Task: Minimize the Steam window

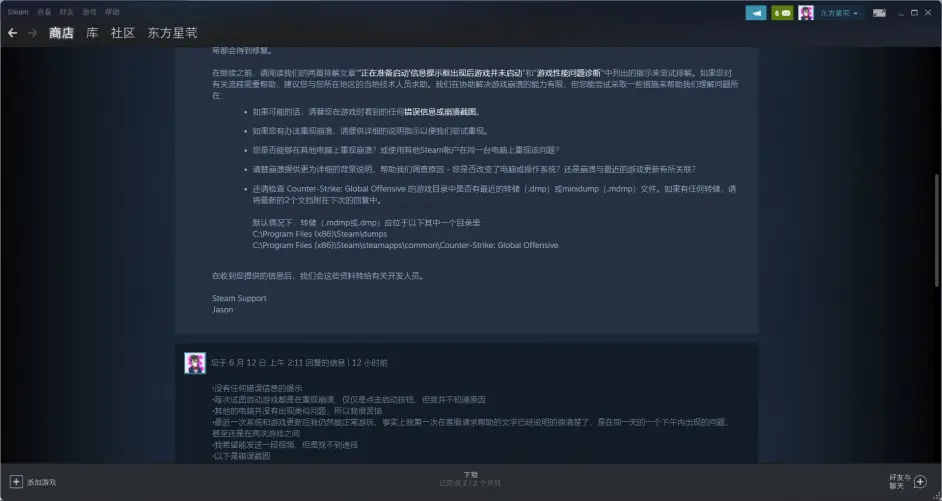Action: click(901, 13)
